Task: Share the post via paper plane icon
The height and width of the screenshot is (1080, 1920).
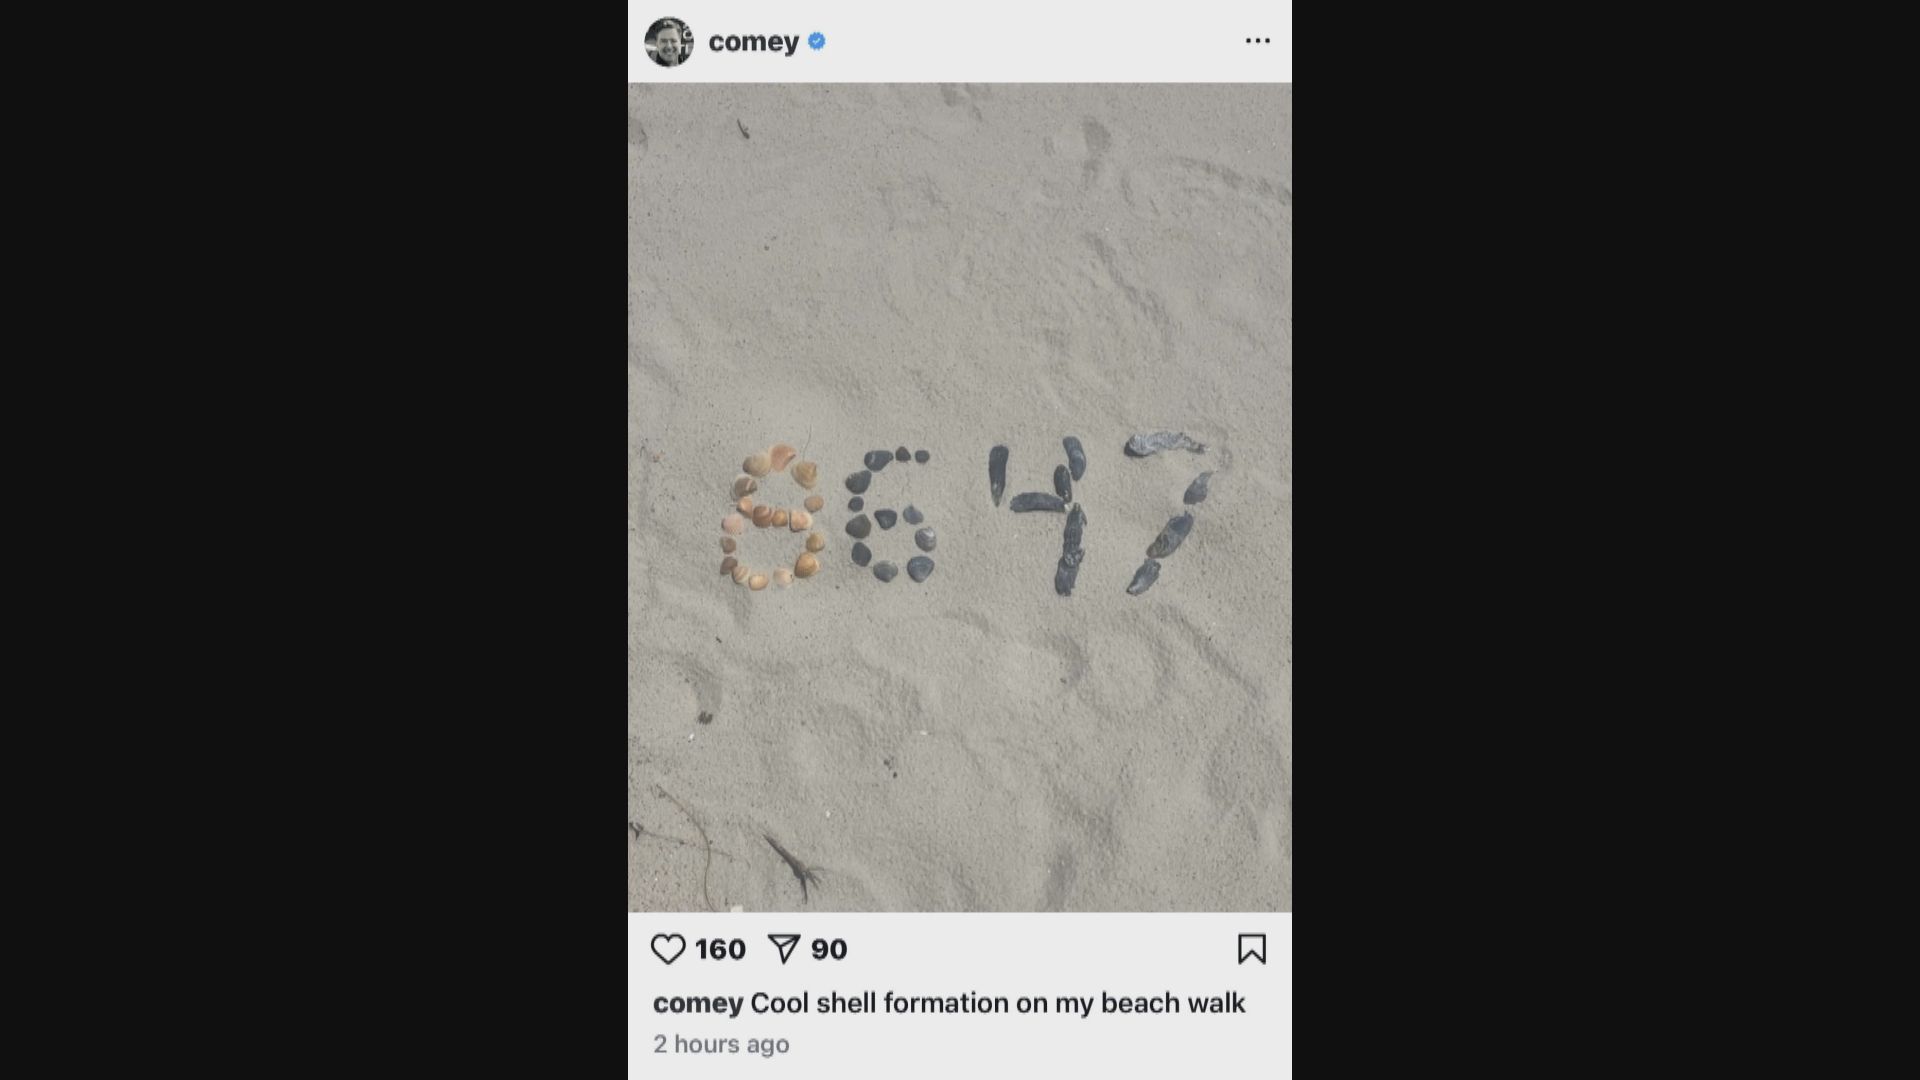Action: pyautogui.click(x=784, y=949)
